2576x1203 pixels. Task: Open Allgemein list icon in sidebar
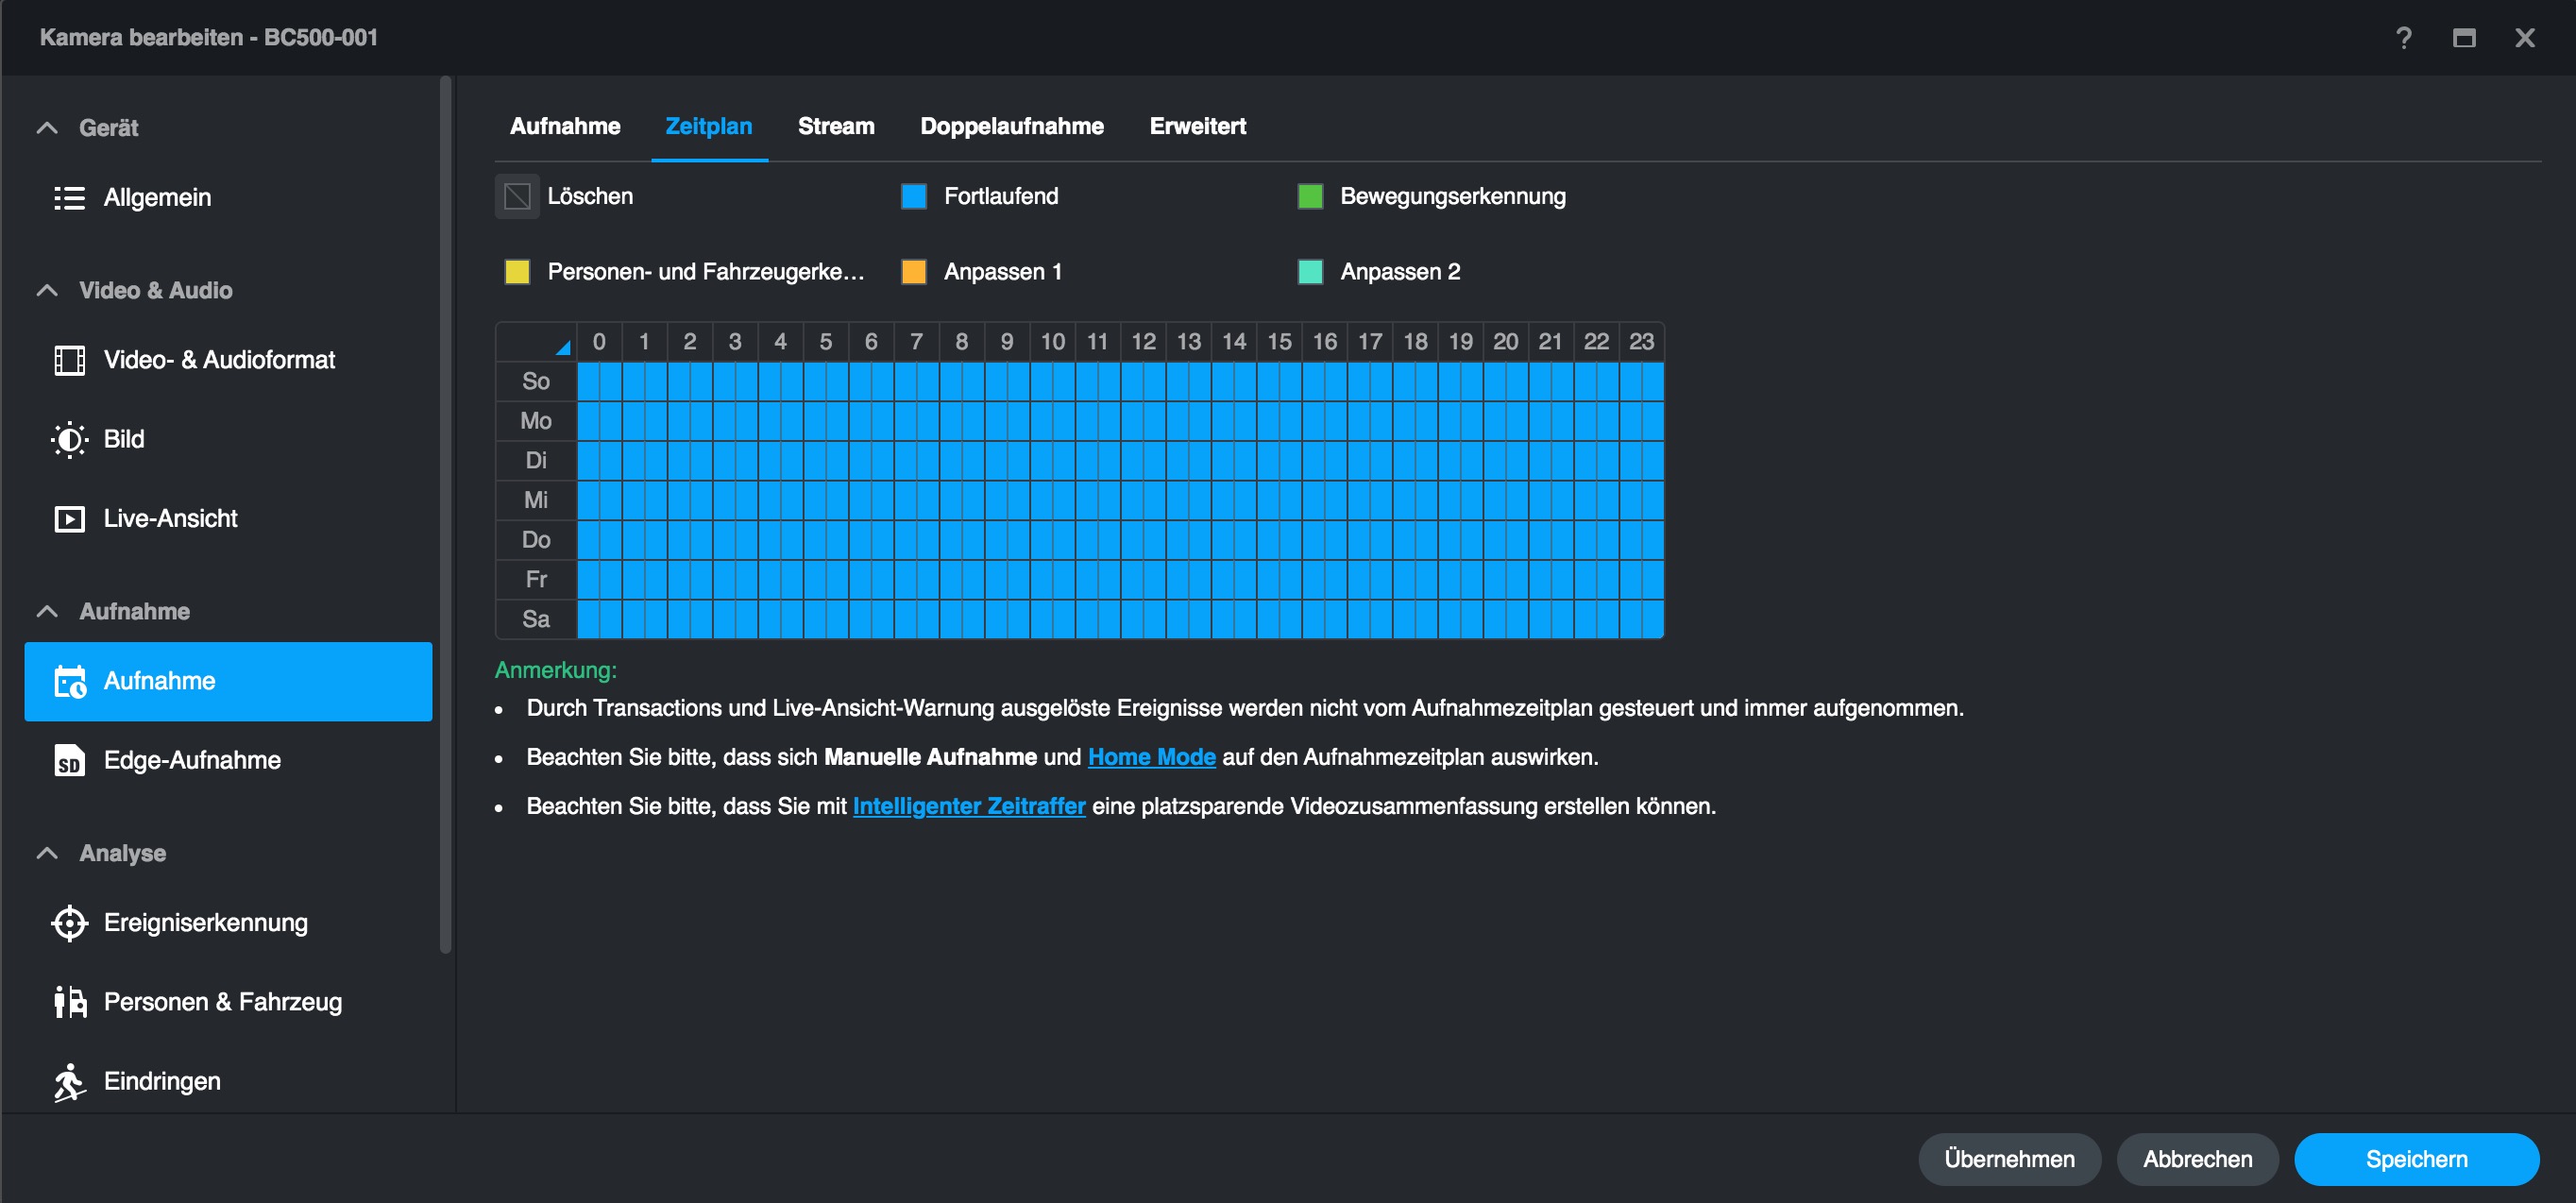point(69,198)
